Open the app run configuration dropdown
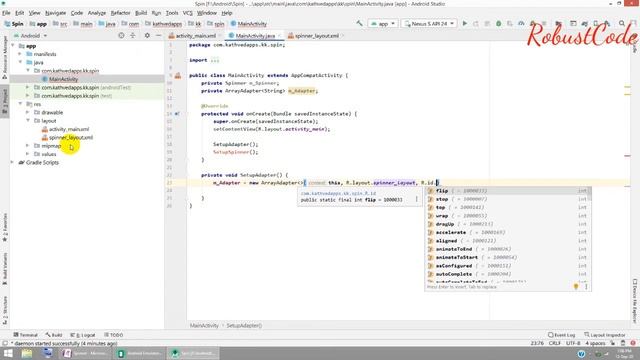Screen dimensions: 640x360 tap(382, 24)
